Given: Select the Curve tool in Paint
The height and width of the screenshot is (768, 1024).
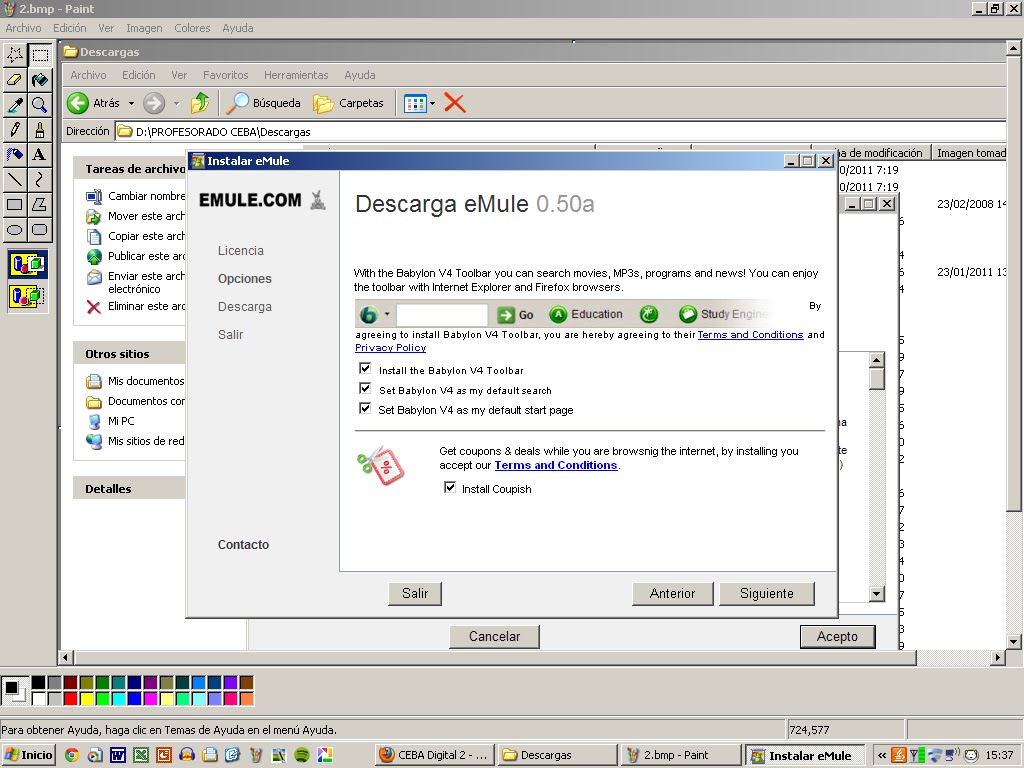Looking at the screenshot, I should pyautogui.click(x=40, y=179).
